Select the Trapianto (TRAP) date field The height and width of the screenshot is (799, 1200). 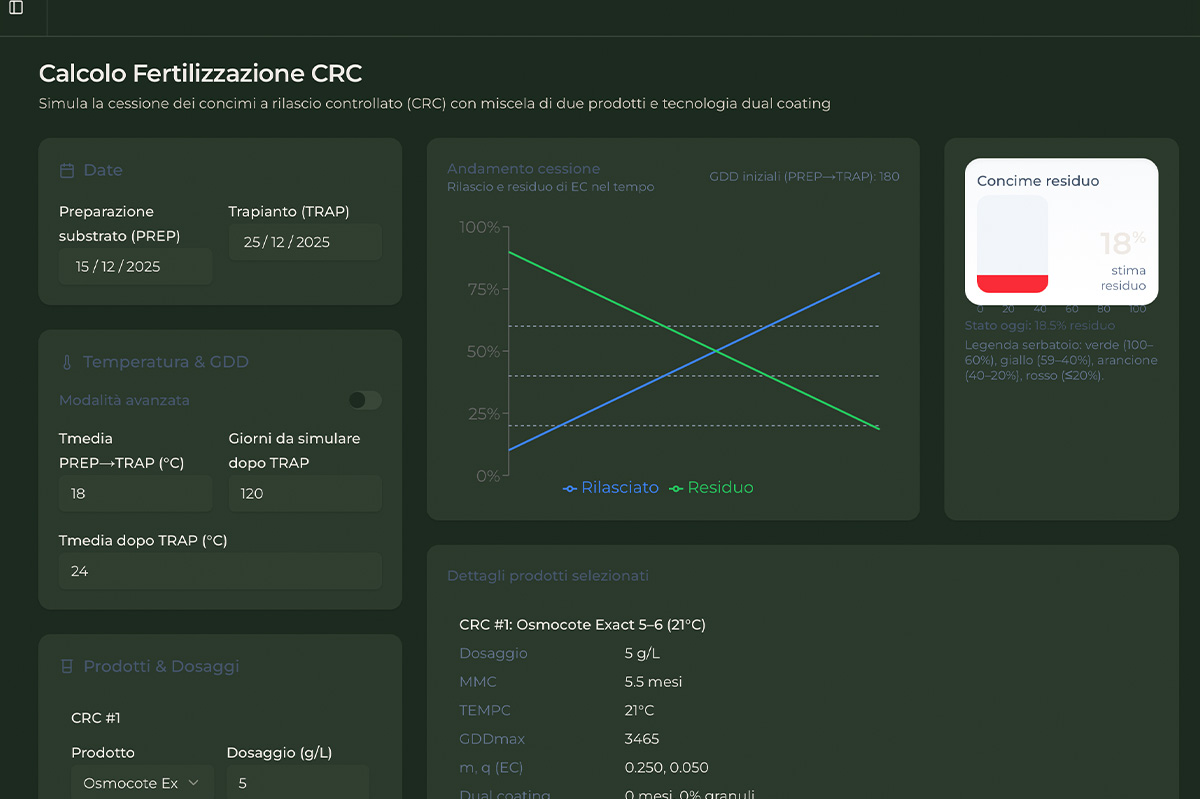click(305, 242)
